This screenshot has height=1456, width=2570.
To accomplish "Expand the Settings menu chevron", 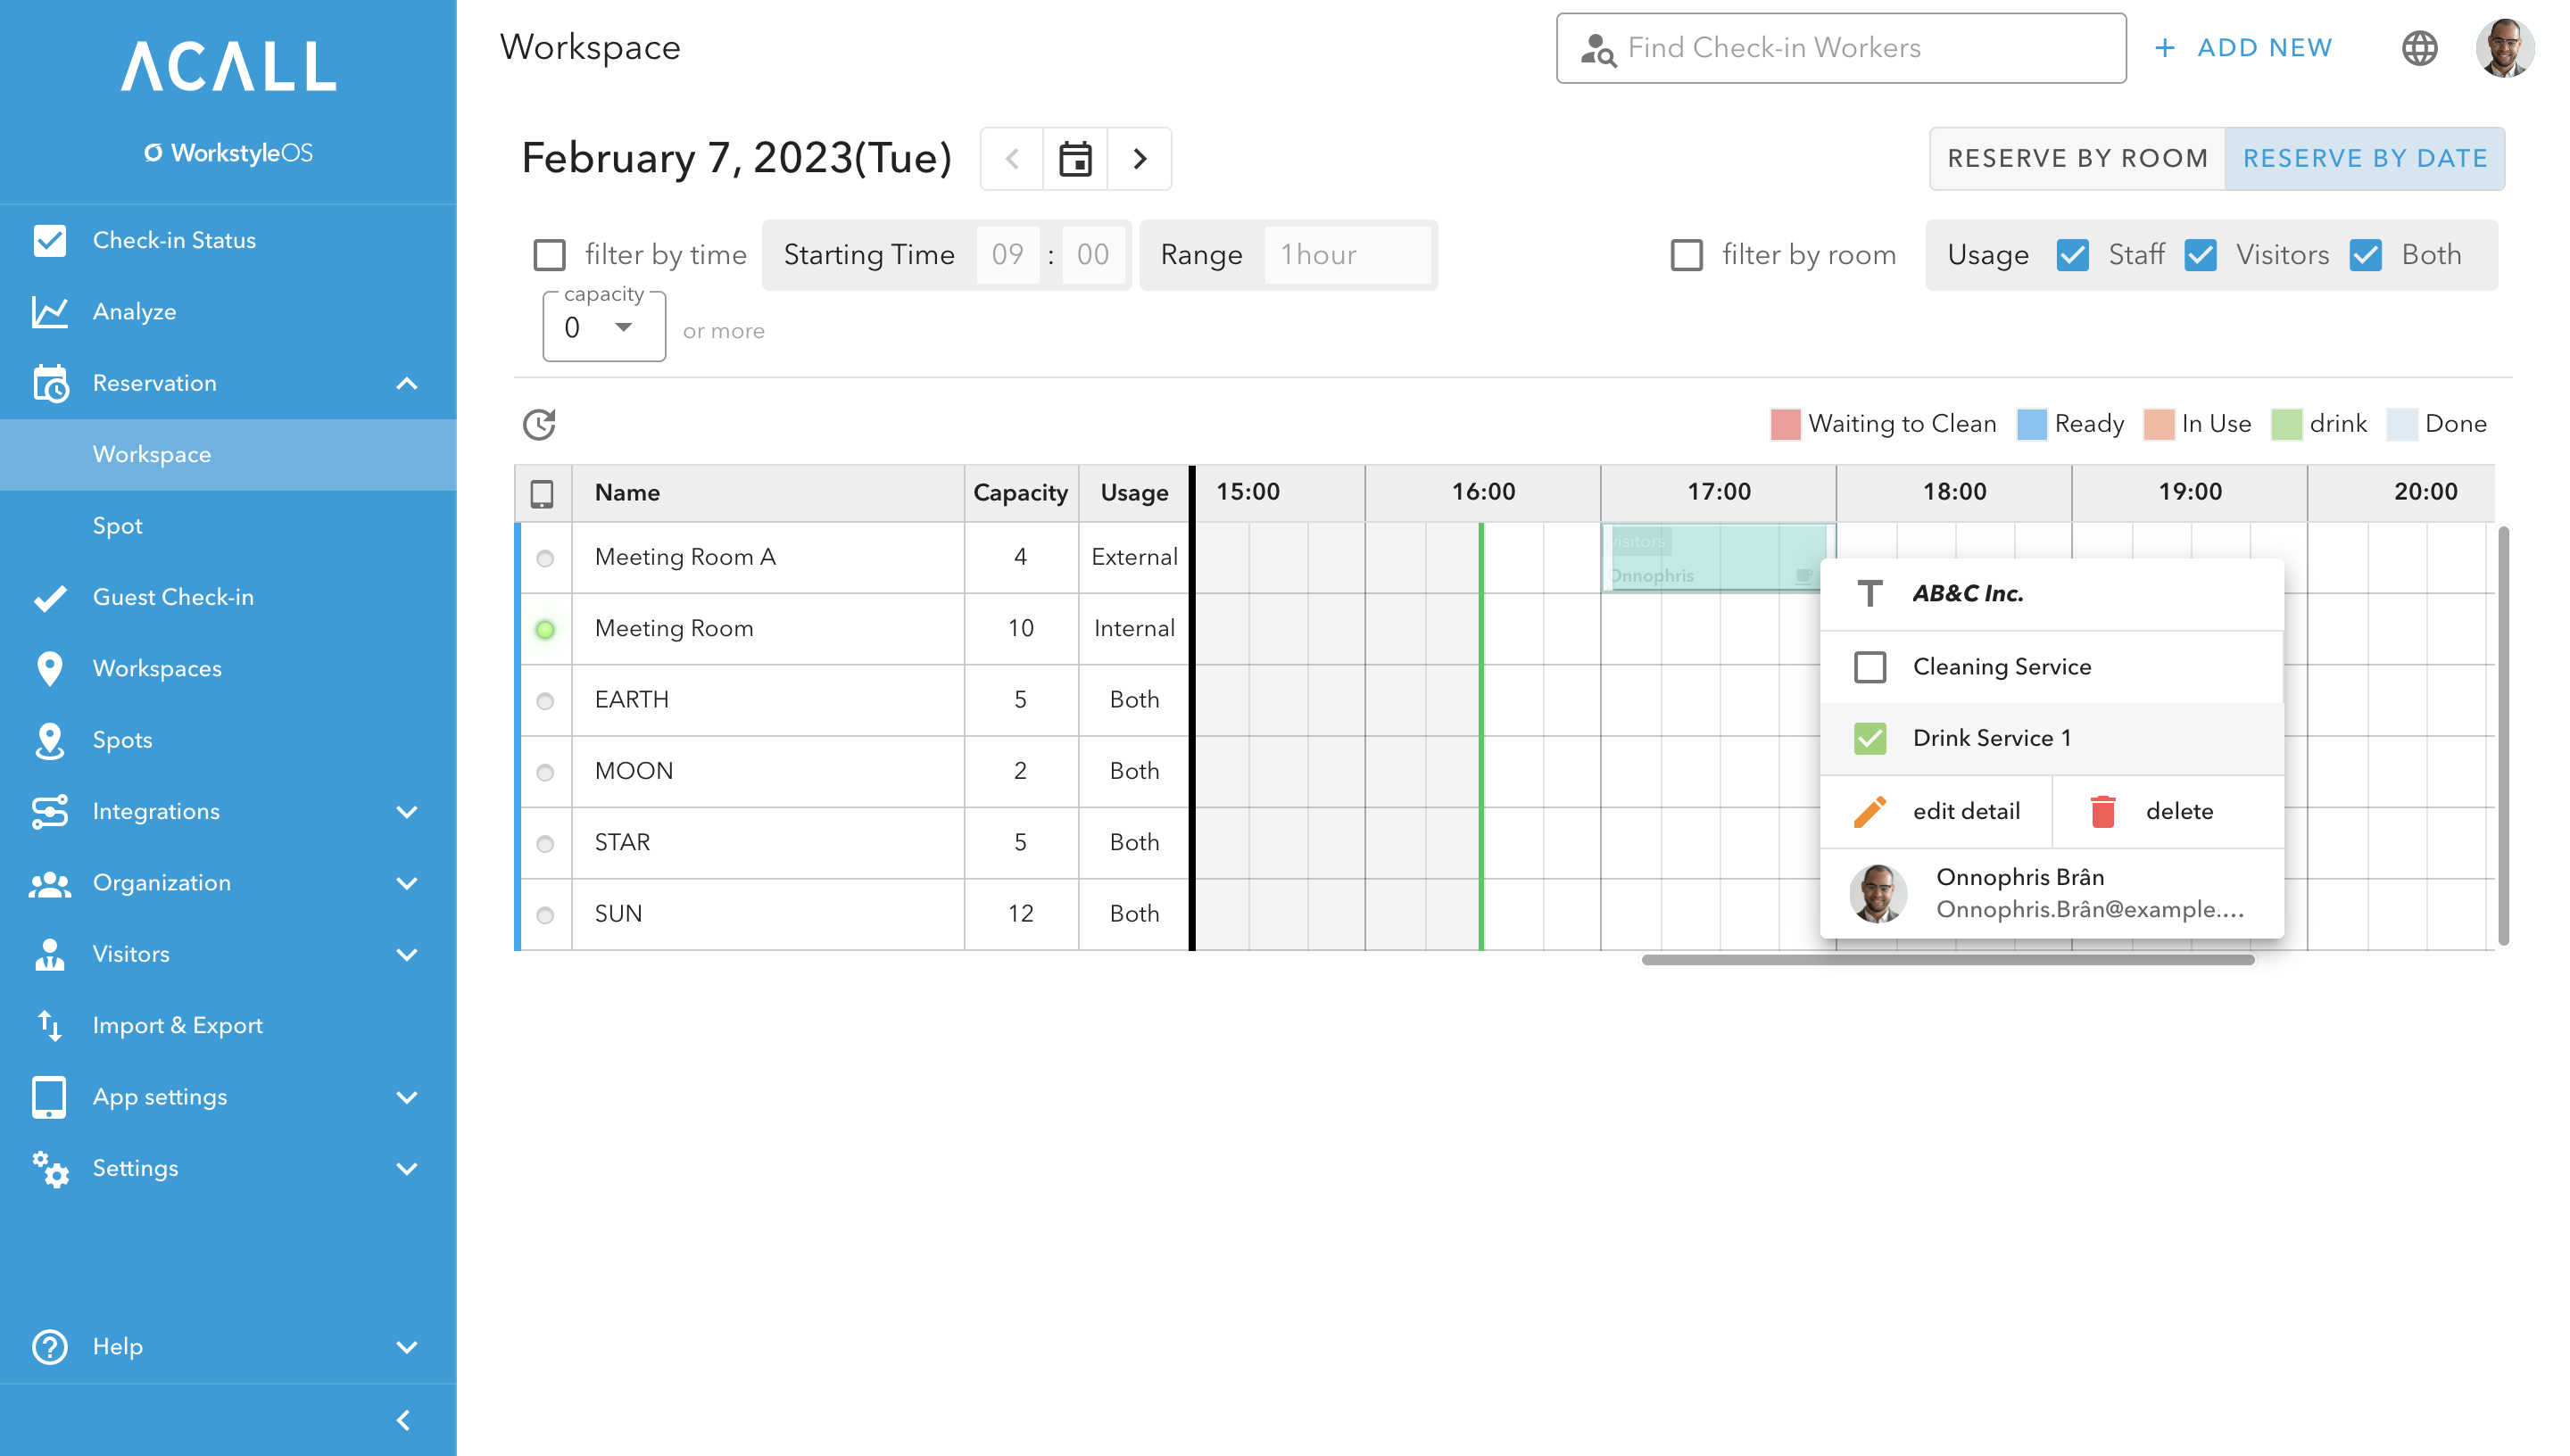I will click(x=406, y=1169).
